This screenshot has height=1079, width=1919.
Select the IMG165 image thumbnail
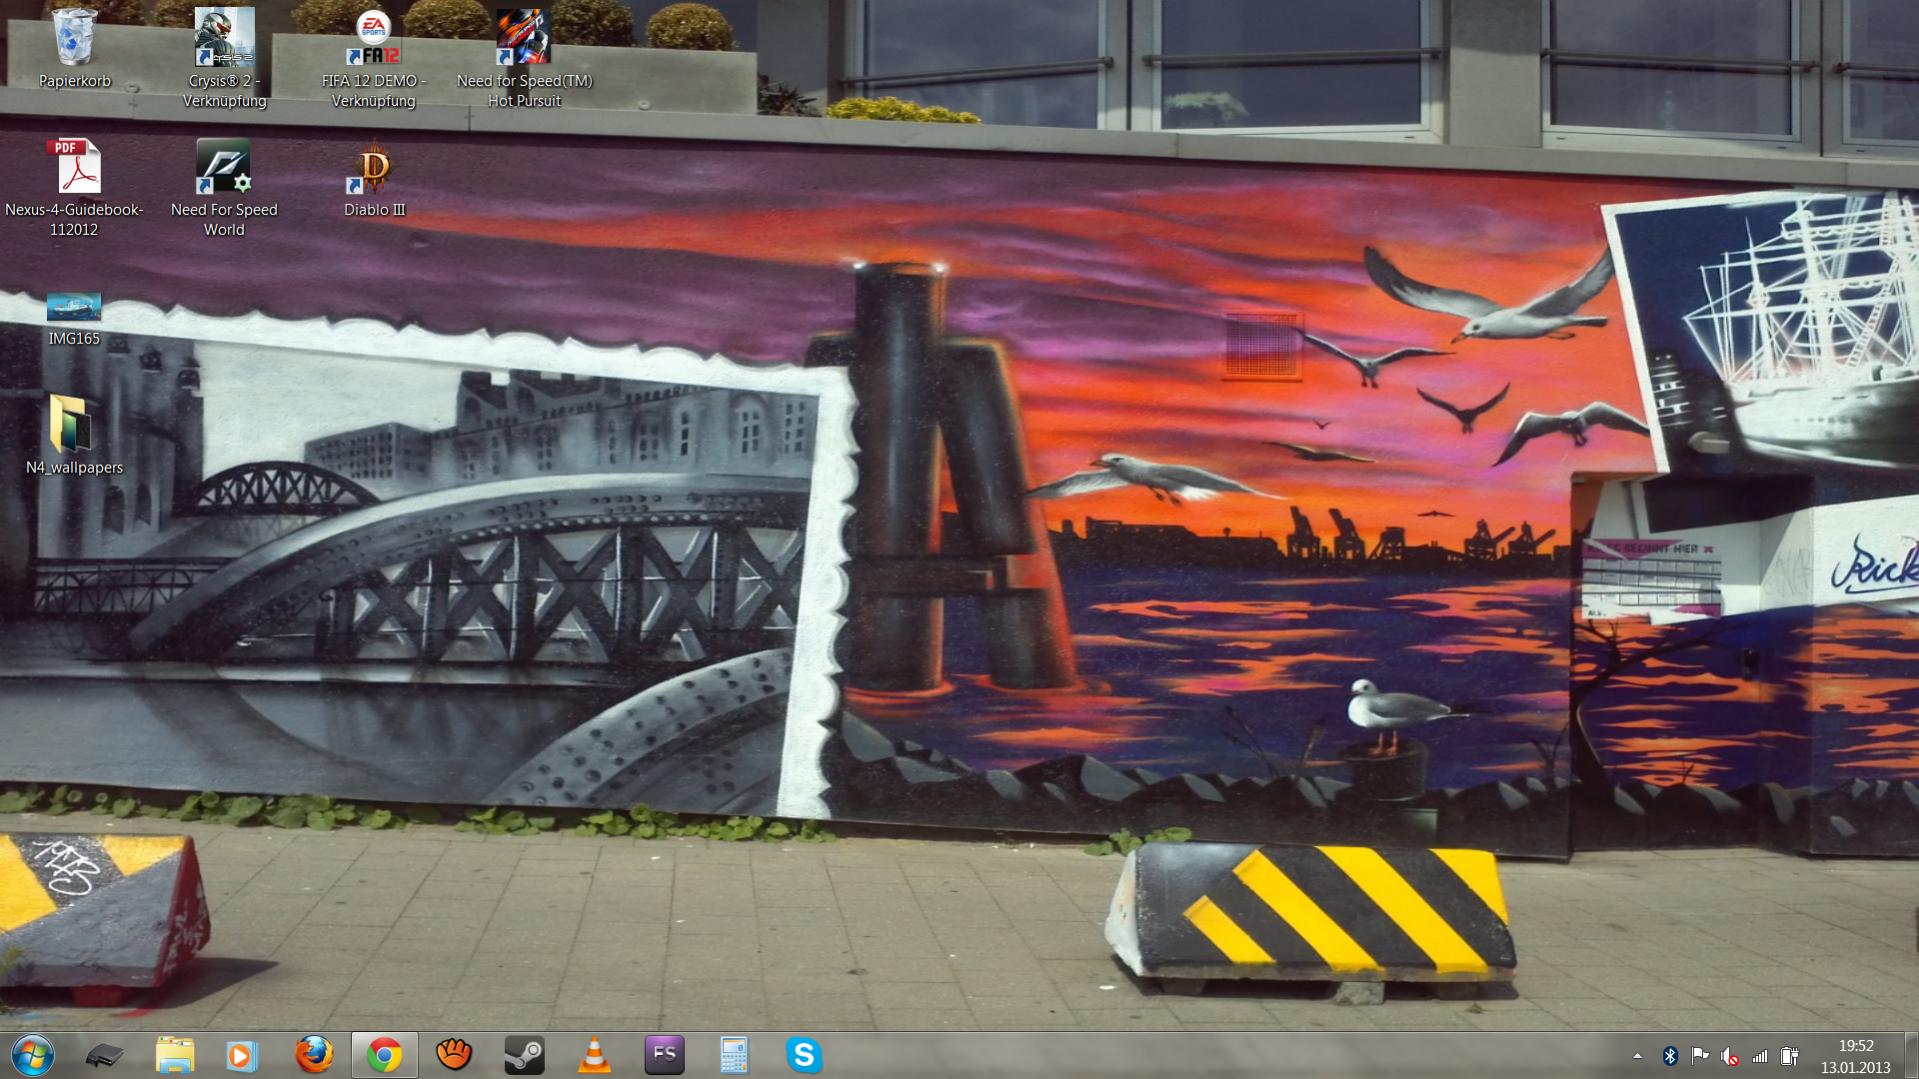[74, 306]
